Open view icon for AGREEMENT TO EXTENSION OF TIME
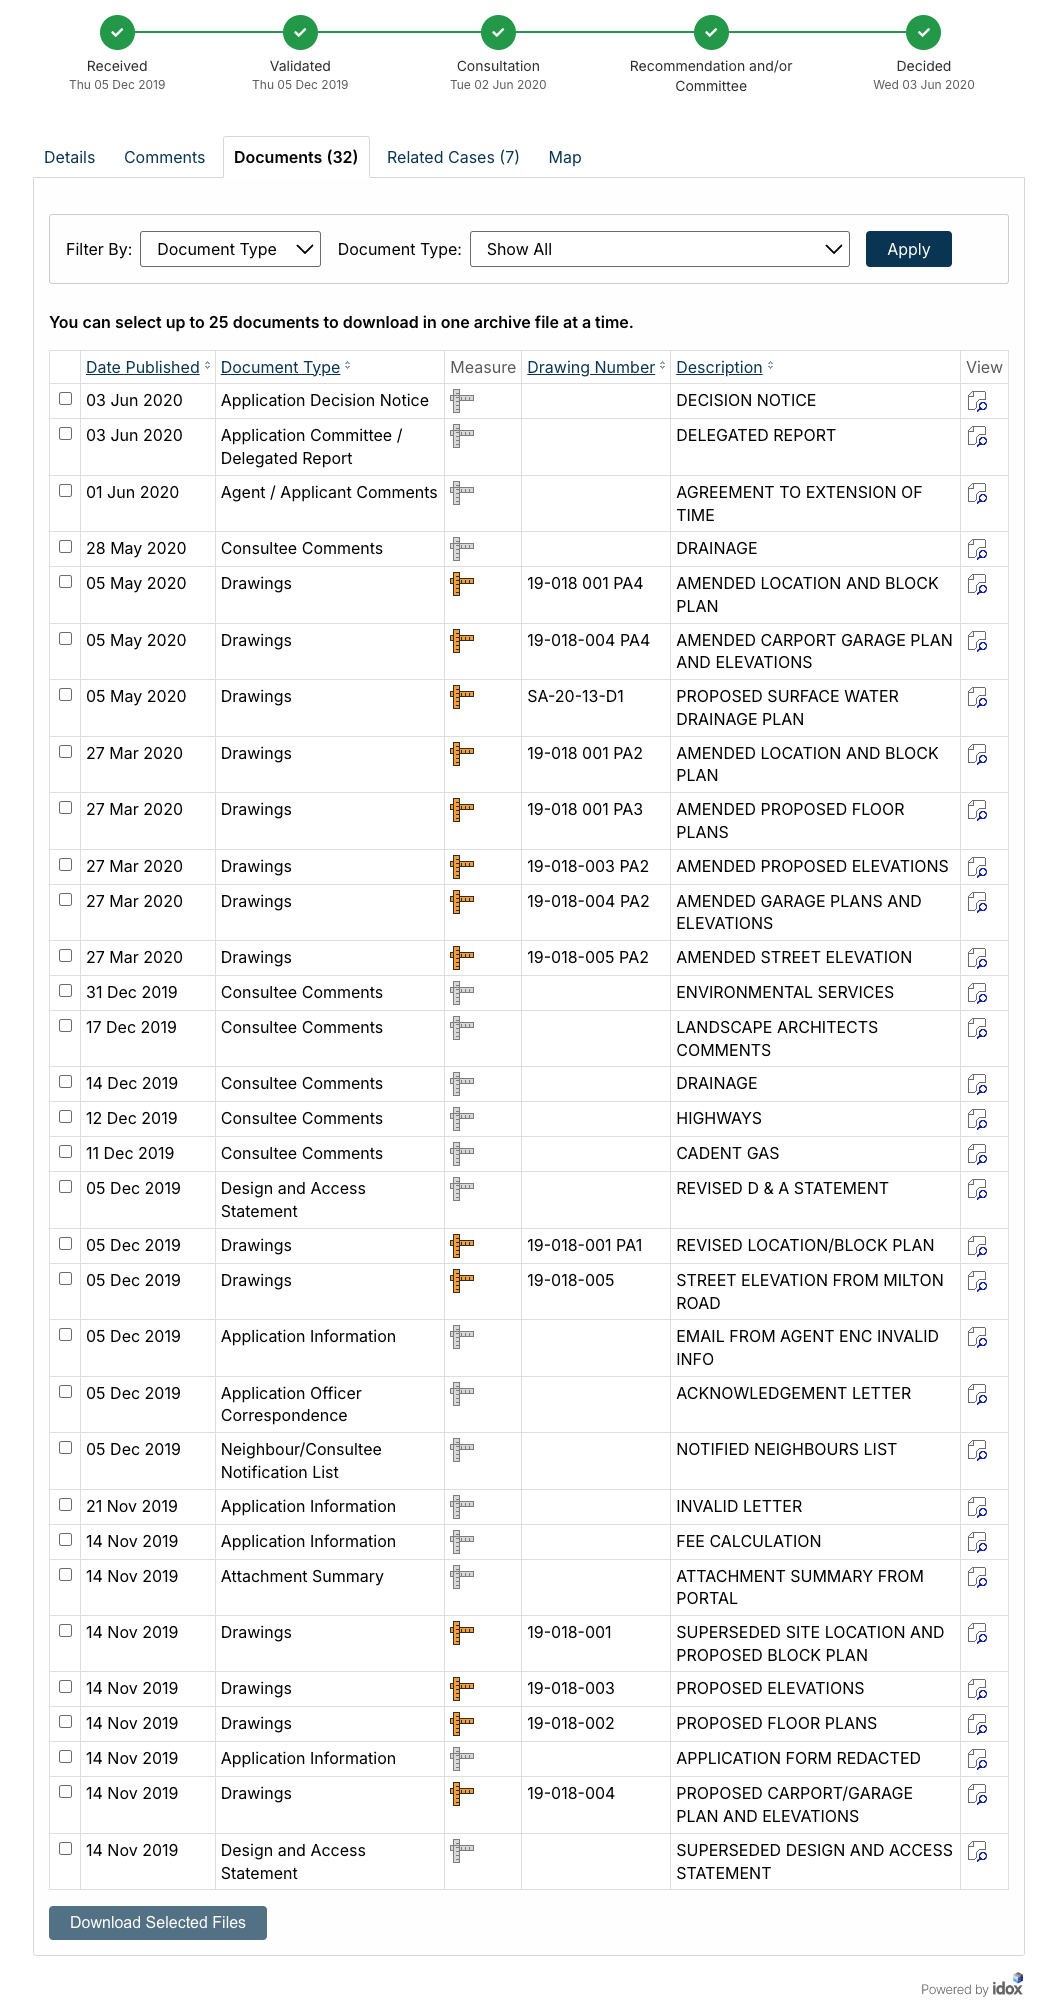Viewport: 1052px width, 2012px height. (x=977, y=494)
